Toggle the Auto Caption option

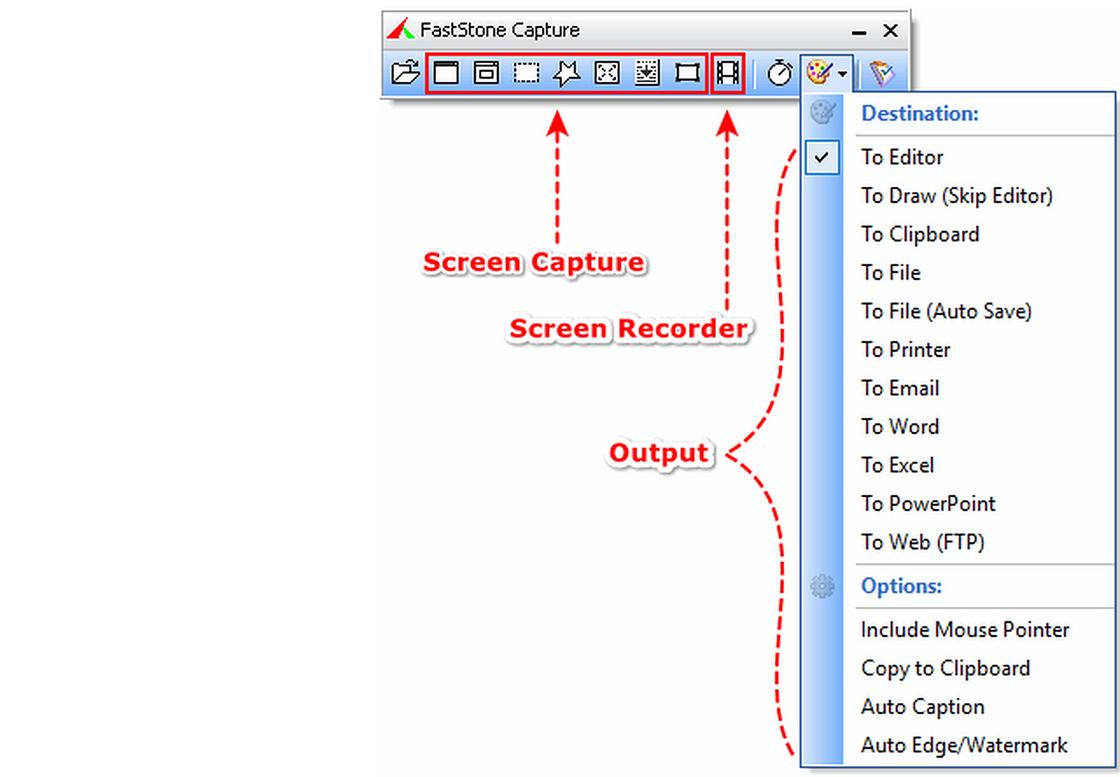[x=957, y=707]
